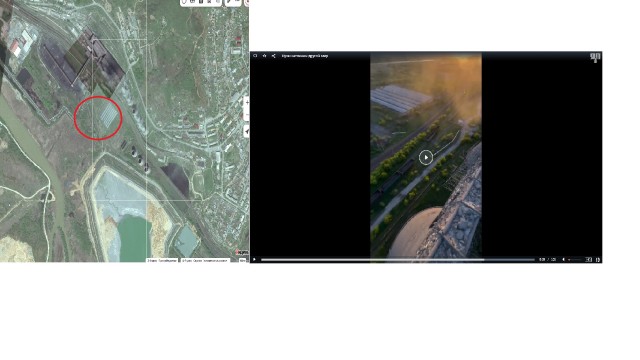Seek along the video progress bar
640x360 pixels.
pyautogui.click(x=398, y=259)
